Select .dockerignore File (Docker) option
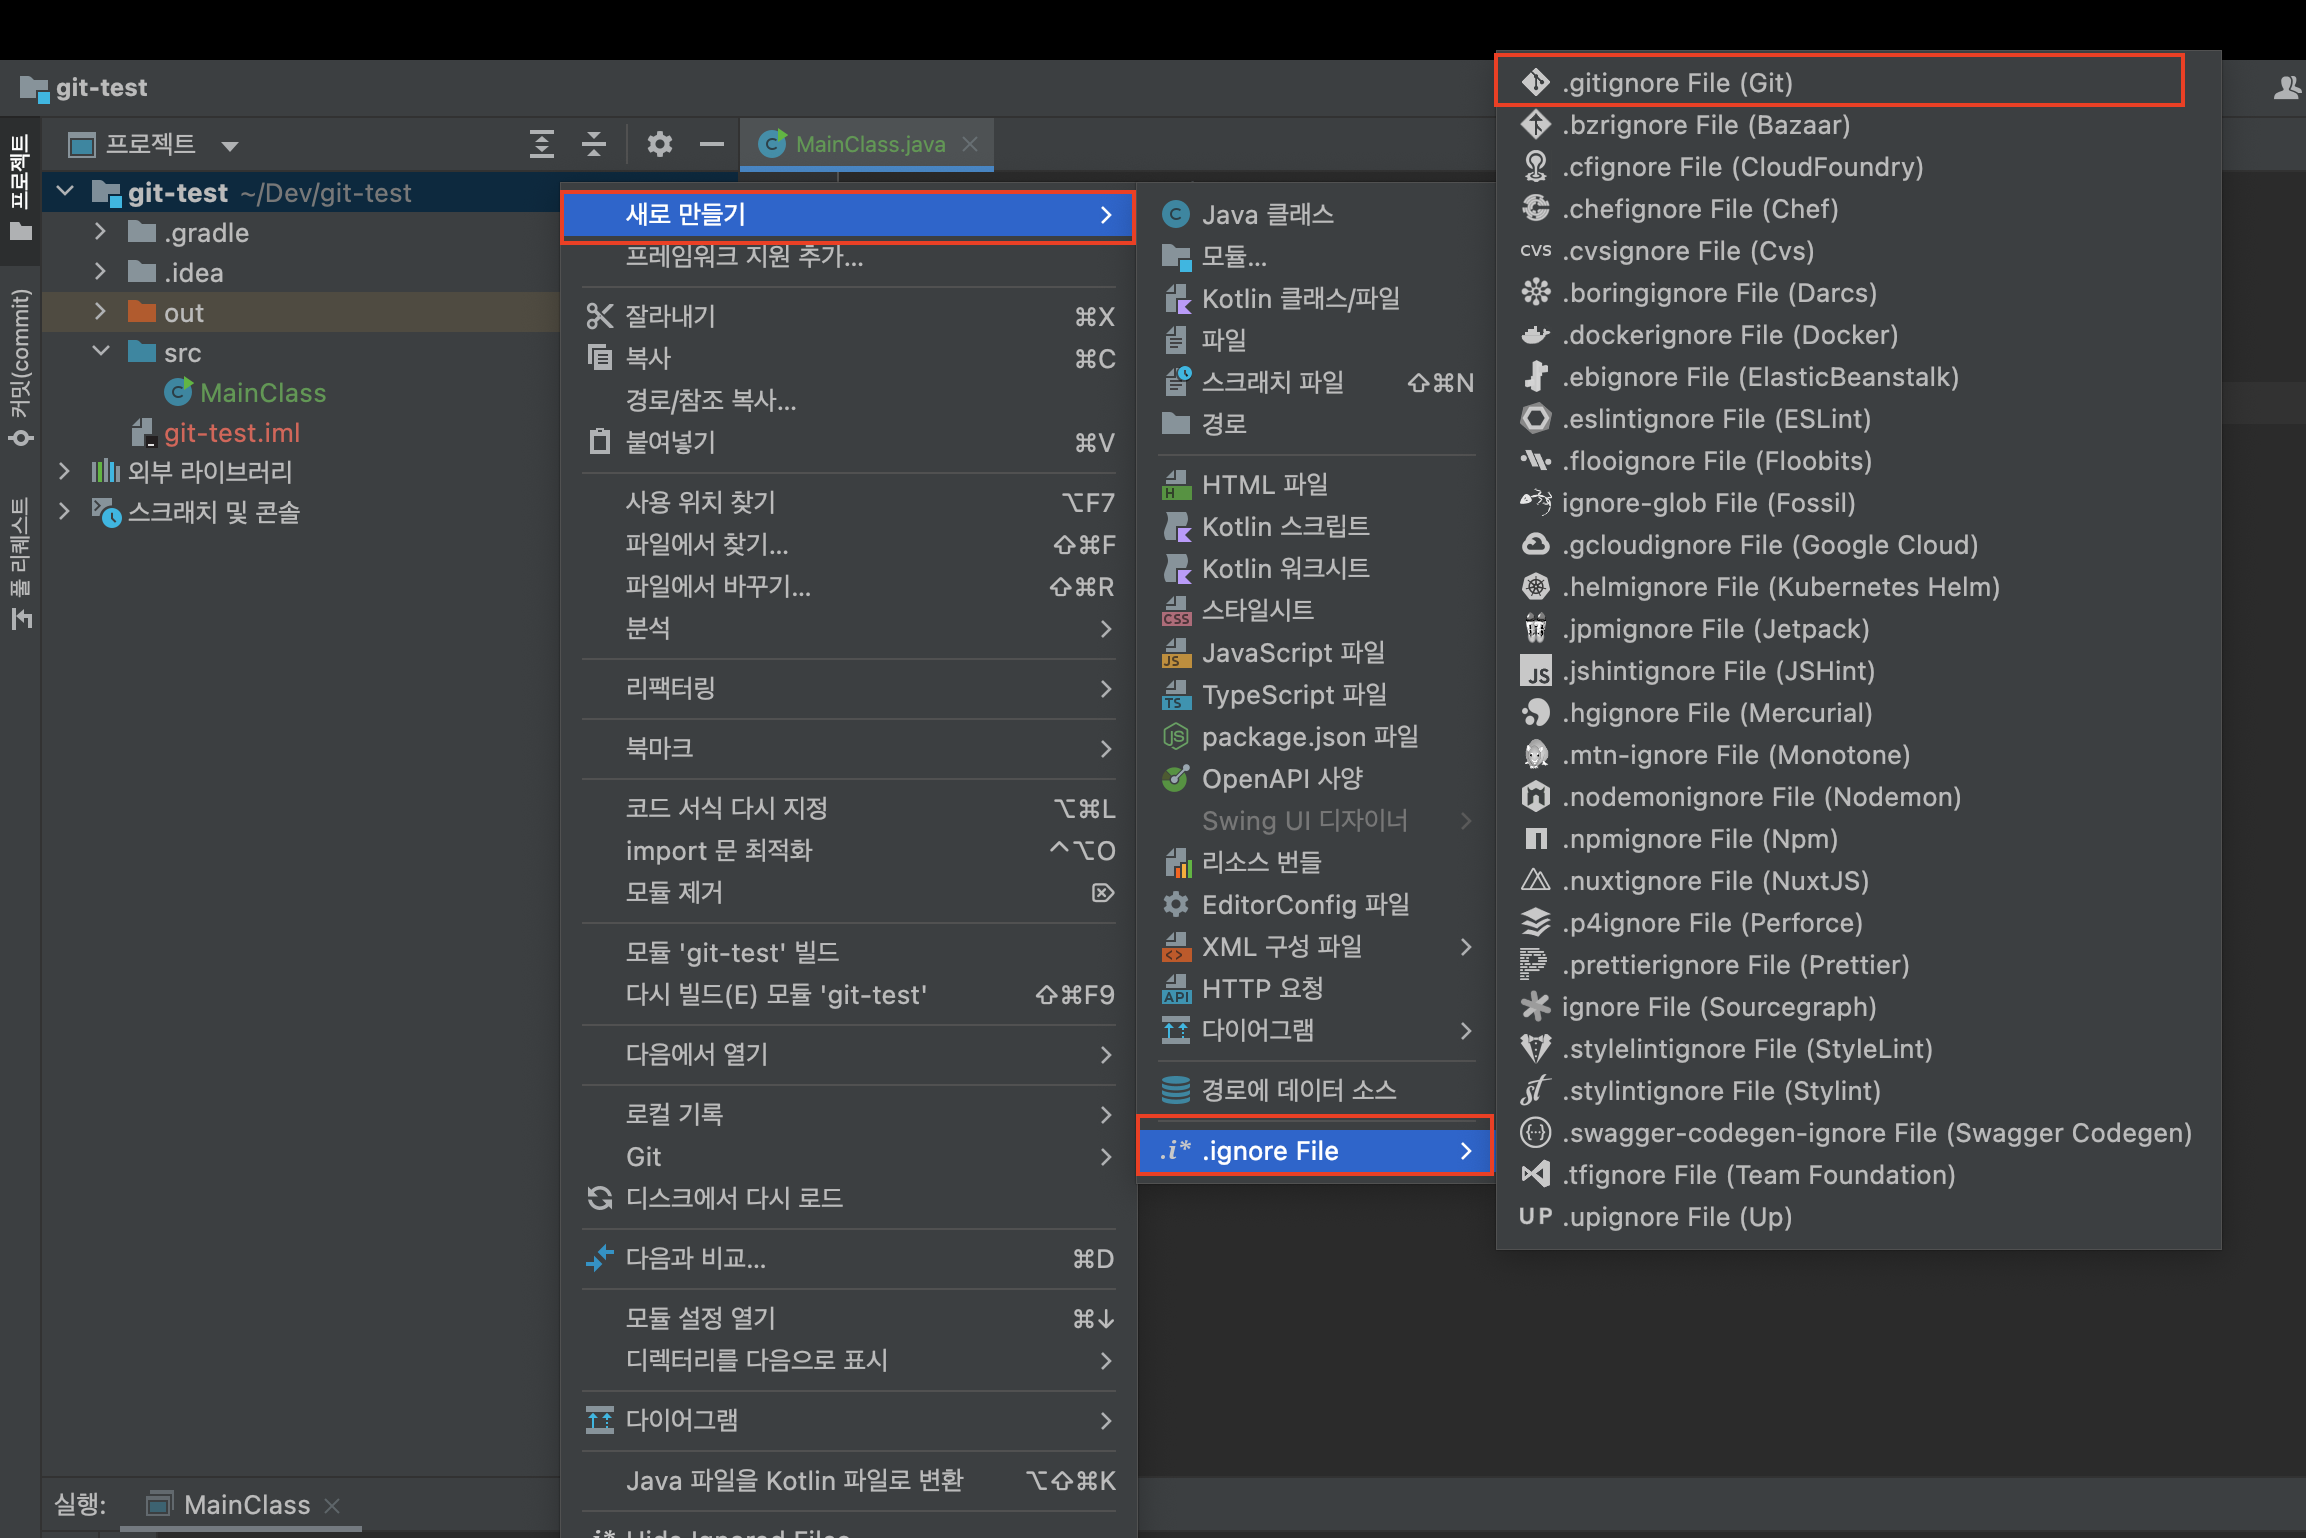Screen dimensions: 2306x1538 pos(1729,335)
